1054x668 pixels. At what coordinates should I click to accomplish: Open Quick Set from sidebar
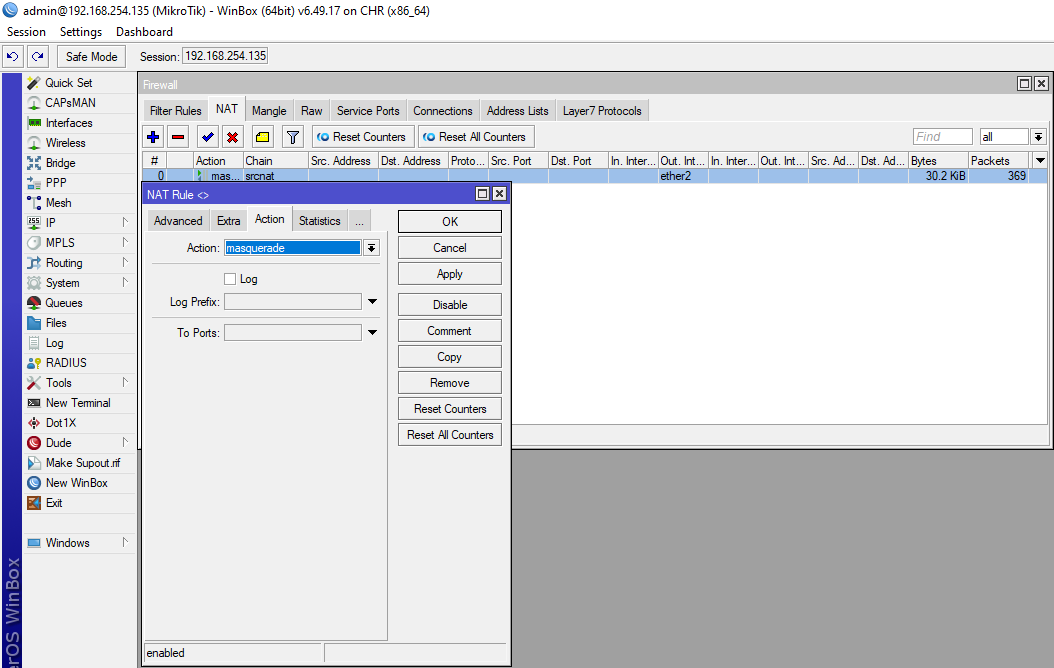[x=69, y=83]
